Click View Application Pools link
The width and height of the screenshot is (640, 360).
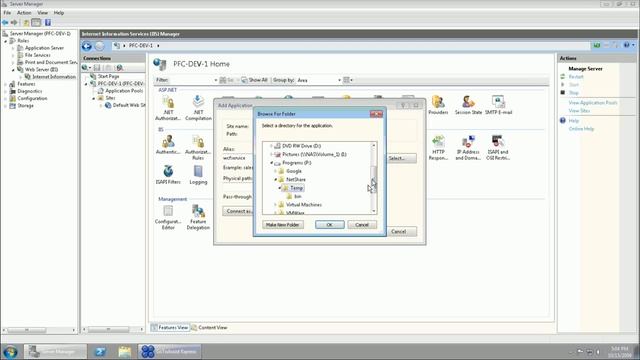(x=593, y=103)
